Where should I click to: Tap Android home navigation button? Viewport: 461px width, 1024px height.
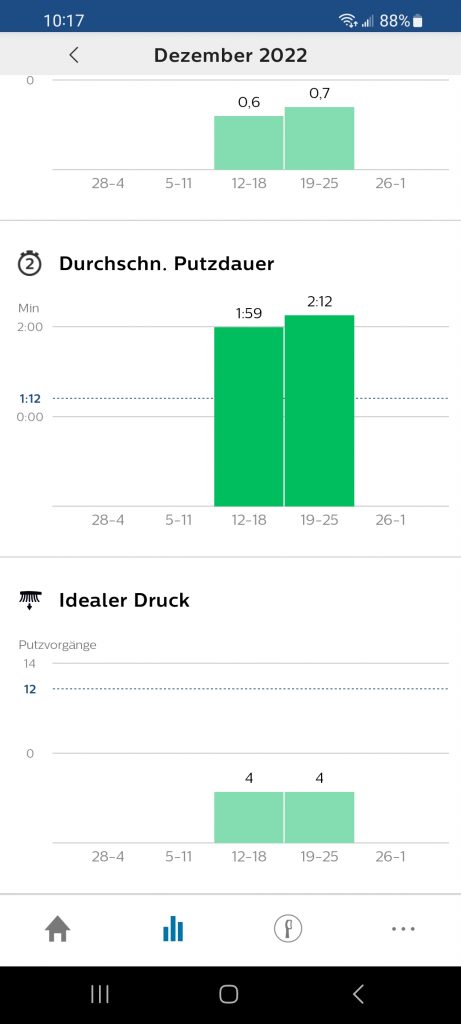coord(229,994)
